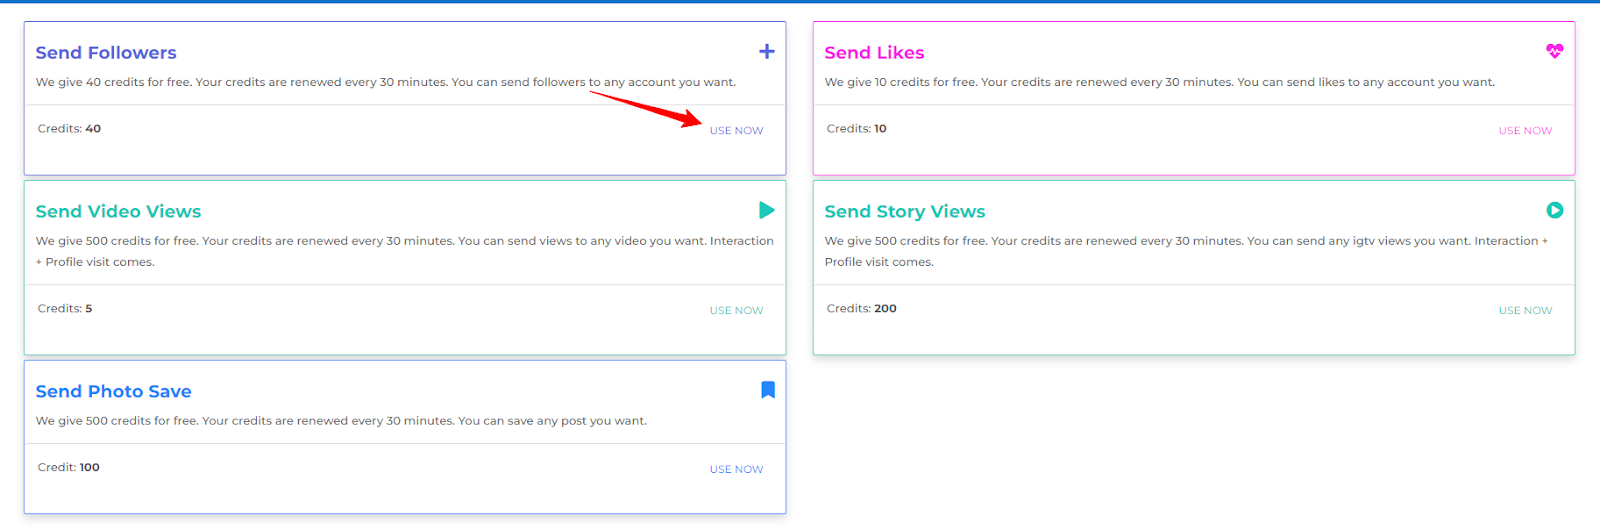Viewport: 1600px width, 530px height.
Task: Click the Send Photo Save heading
Action: [114, 392]
